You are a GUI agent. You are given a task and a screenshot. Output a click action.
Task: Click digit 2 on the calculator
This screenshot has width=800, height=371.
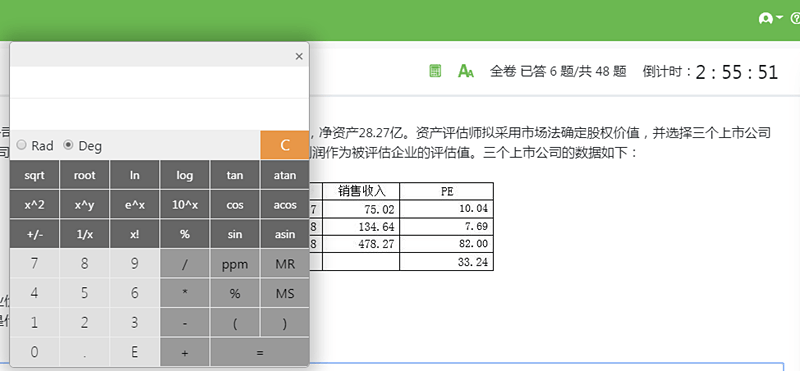(85, 323)
